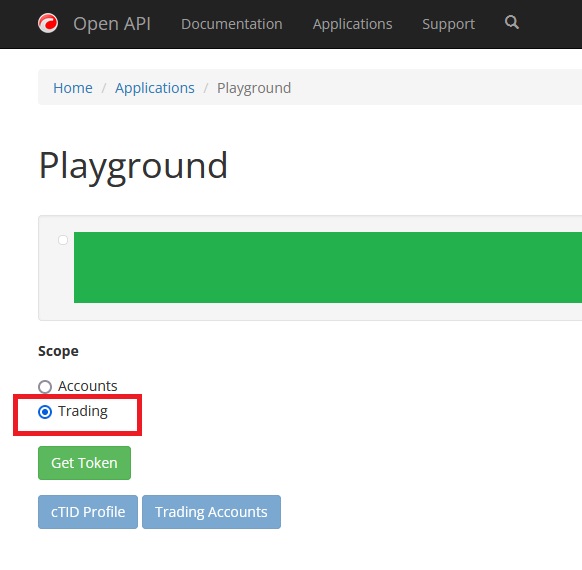Select the Accounts scope radio button
This screenshot has height=570, width=582.
tap(45, 387)
